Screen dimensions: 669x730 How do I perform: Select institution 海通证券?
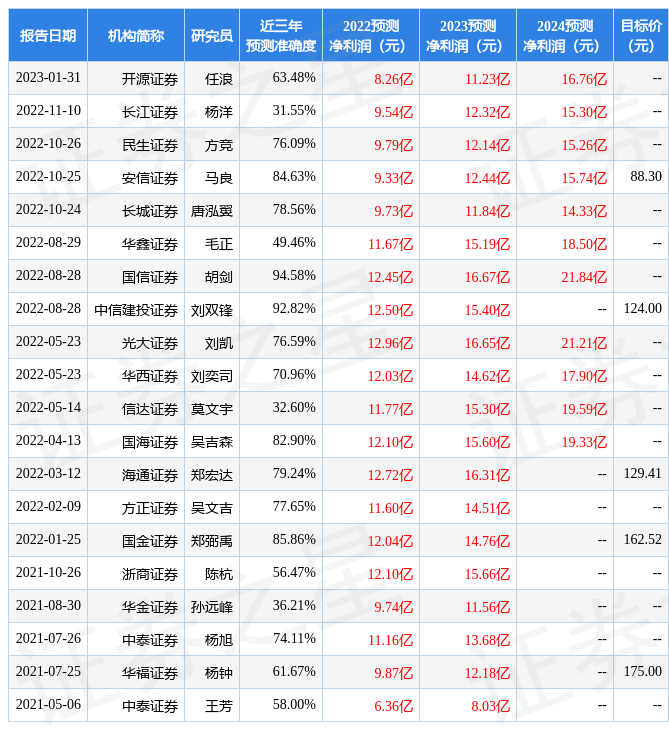coord(150,475)
